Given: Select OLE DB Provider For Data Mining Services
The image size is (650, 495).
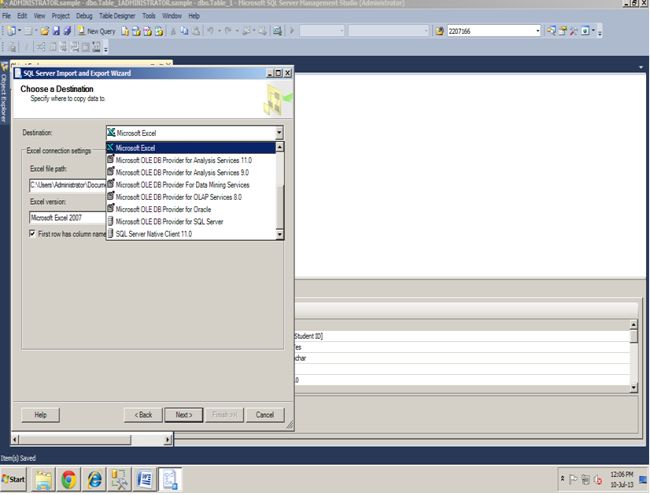Looking at the screenshot, I should click(191, 185).
